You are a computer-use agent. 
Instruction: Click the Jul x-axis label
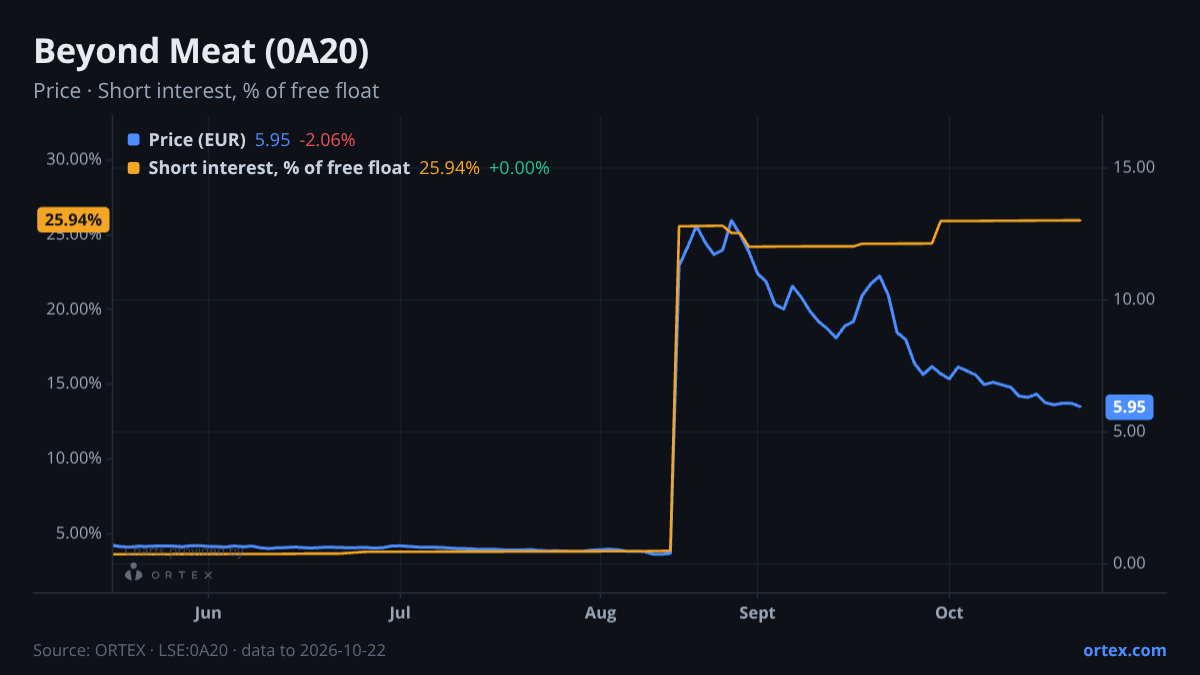click(400, 613)
